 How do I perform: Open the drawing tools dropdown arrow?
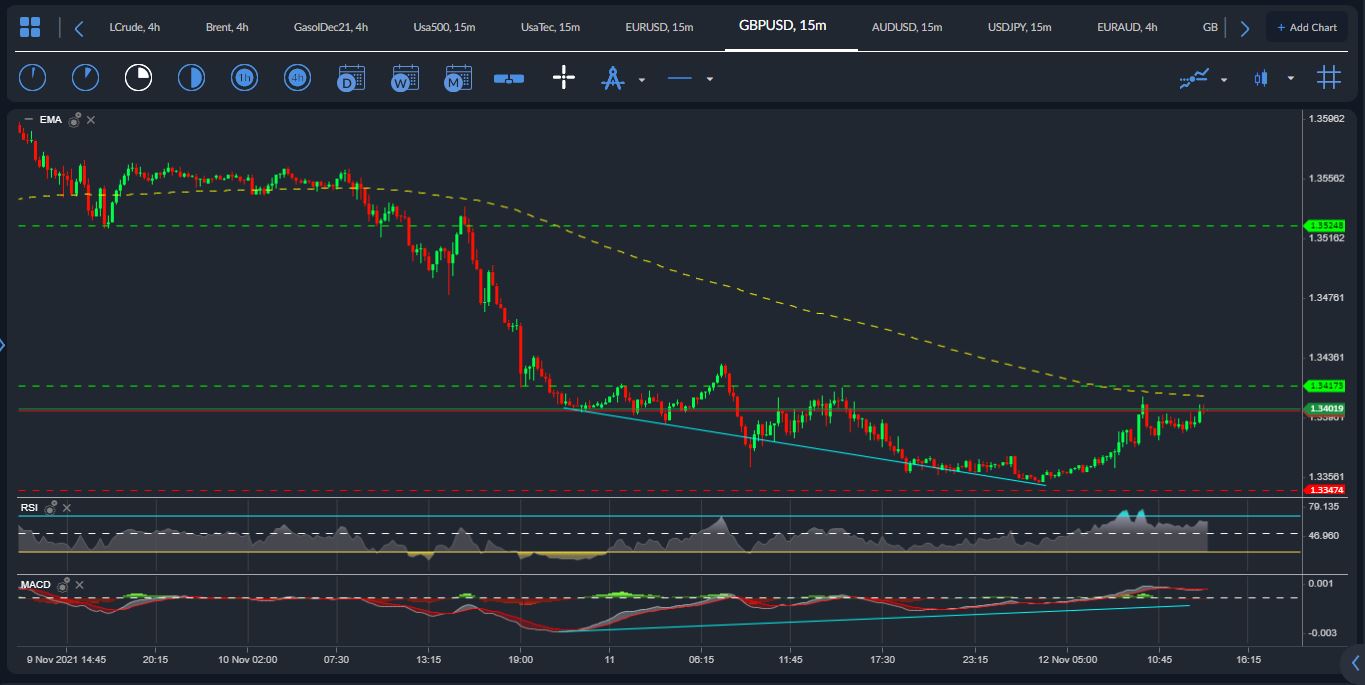tap(640, 80)
